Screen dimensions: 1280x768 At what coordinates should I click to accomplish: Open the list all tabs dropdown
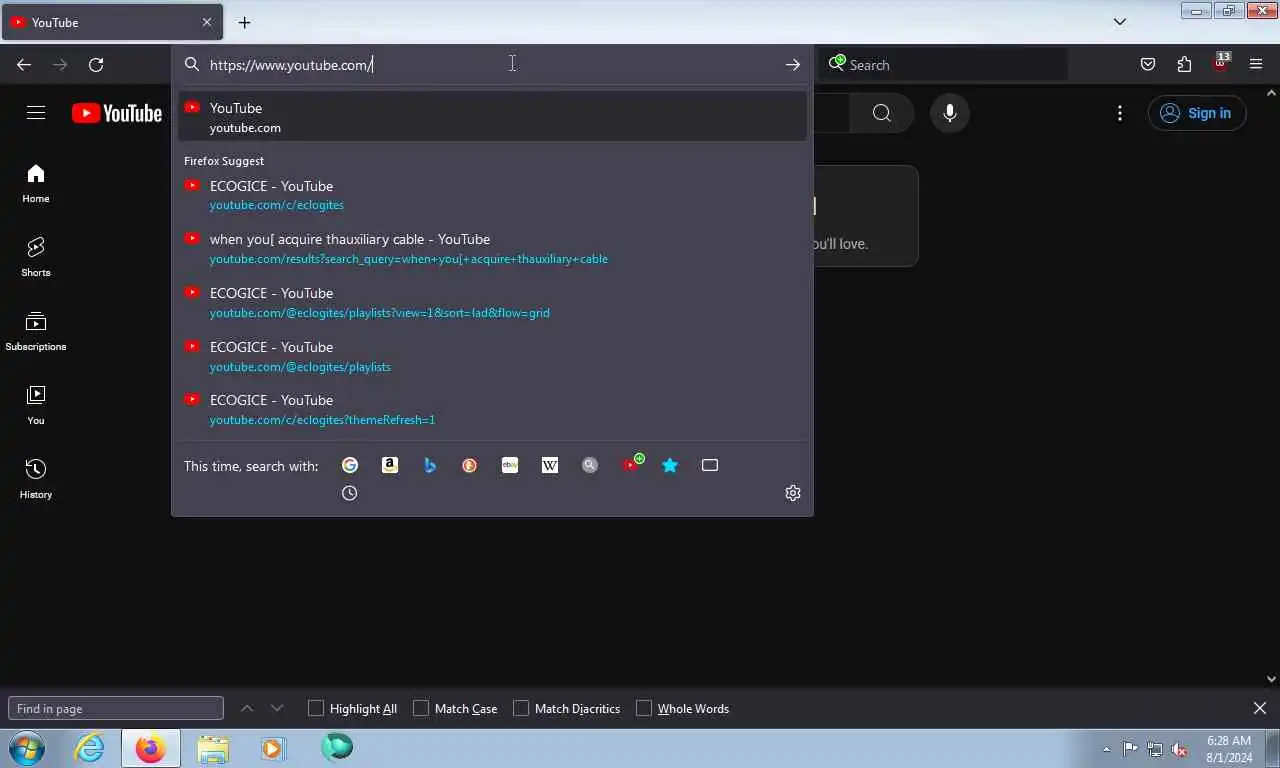[1120, 21]
